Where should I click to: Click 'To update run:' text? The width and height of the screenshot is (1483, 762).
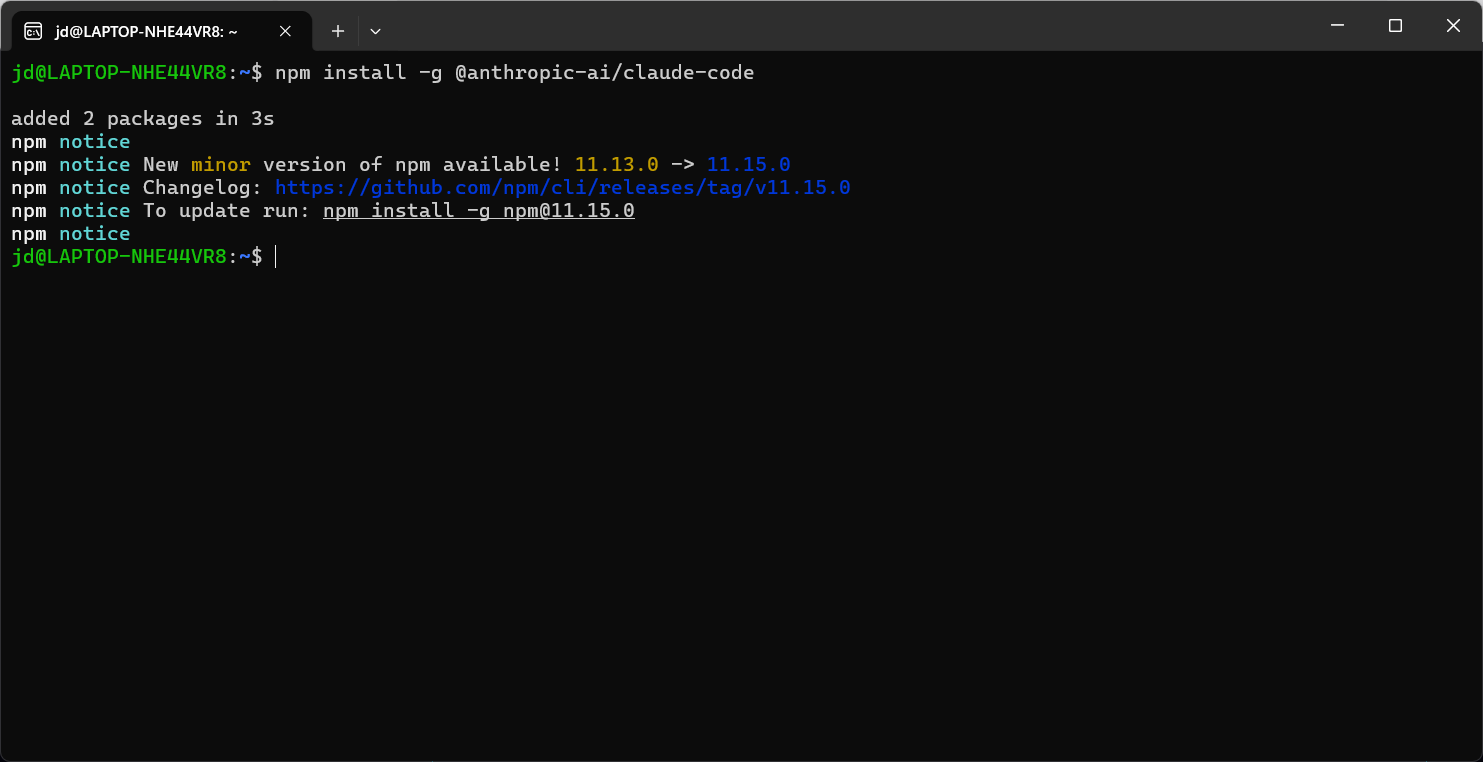(x=227, y=211)
